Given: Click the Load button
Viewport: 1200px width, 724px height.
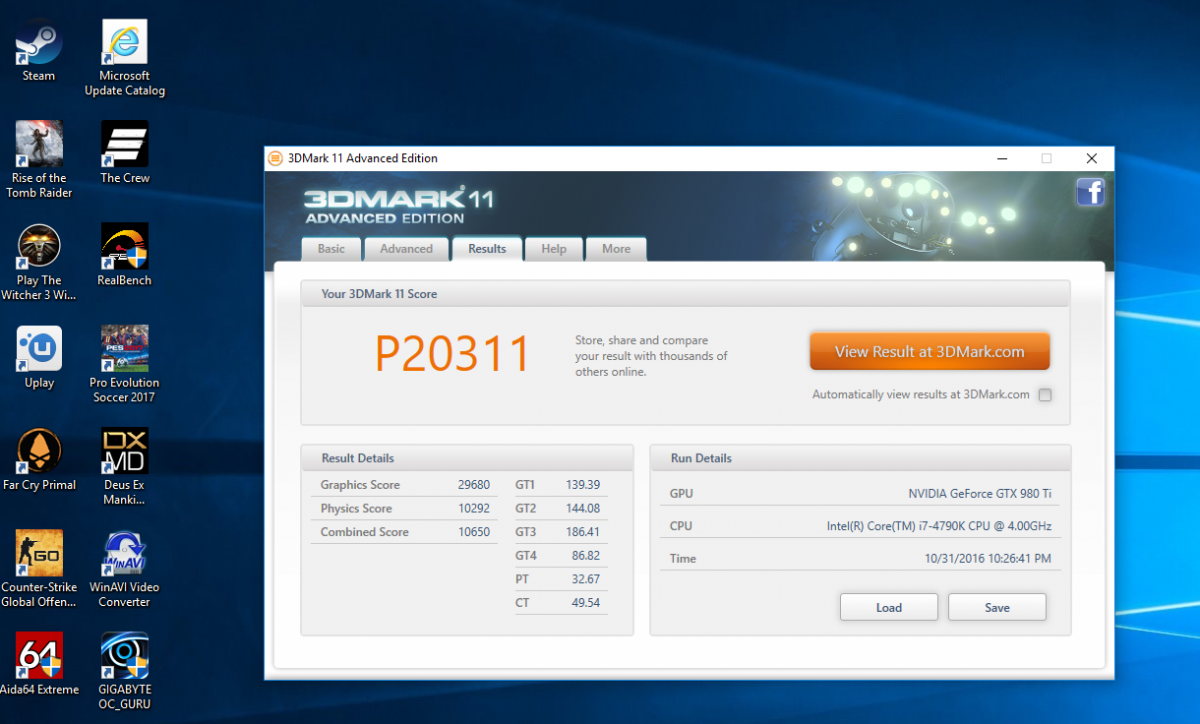Looking at the screenshot, I should pos(889,607).
